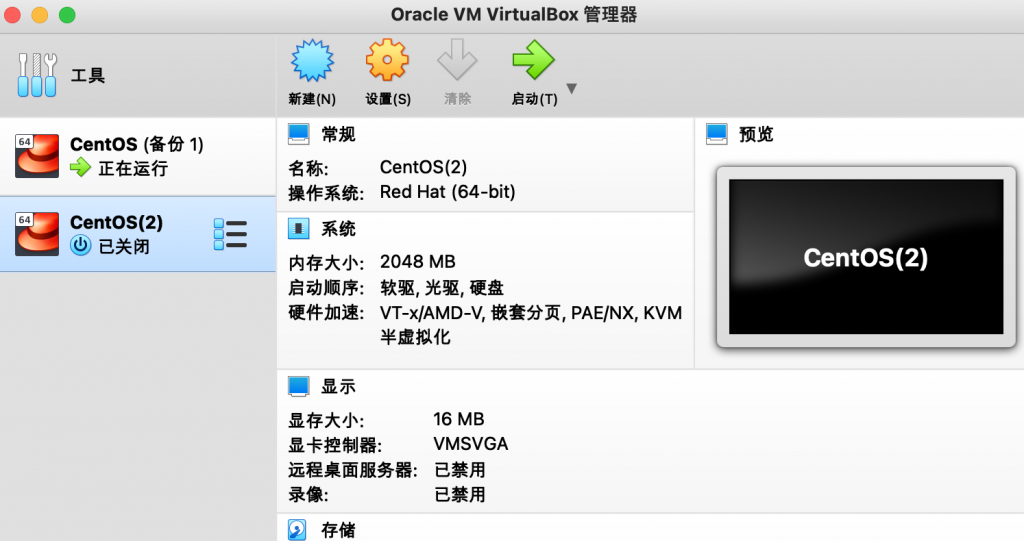Click the 操作系统: label
The image size is (1024, 541).
click(x=326, y=193)
